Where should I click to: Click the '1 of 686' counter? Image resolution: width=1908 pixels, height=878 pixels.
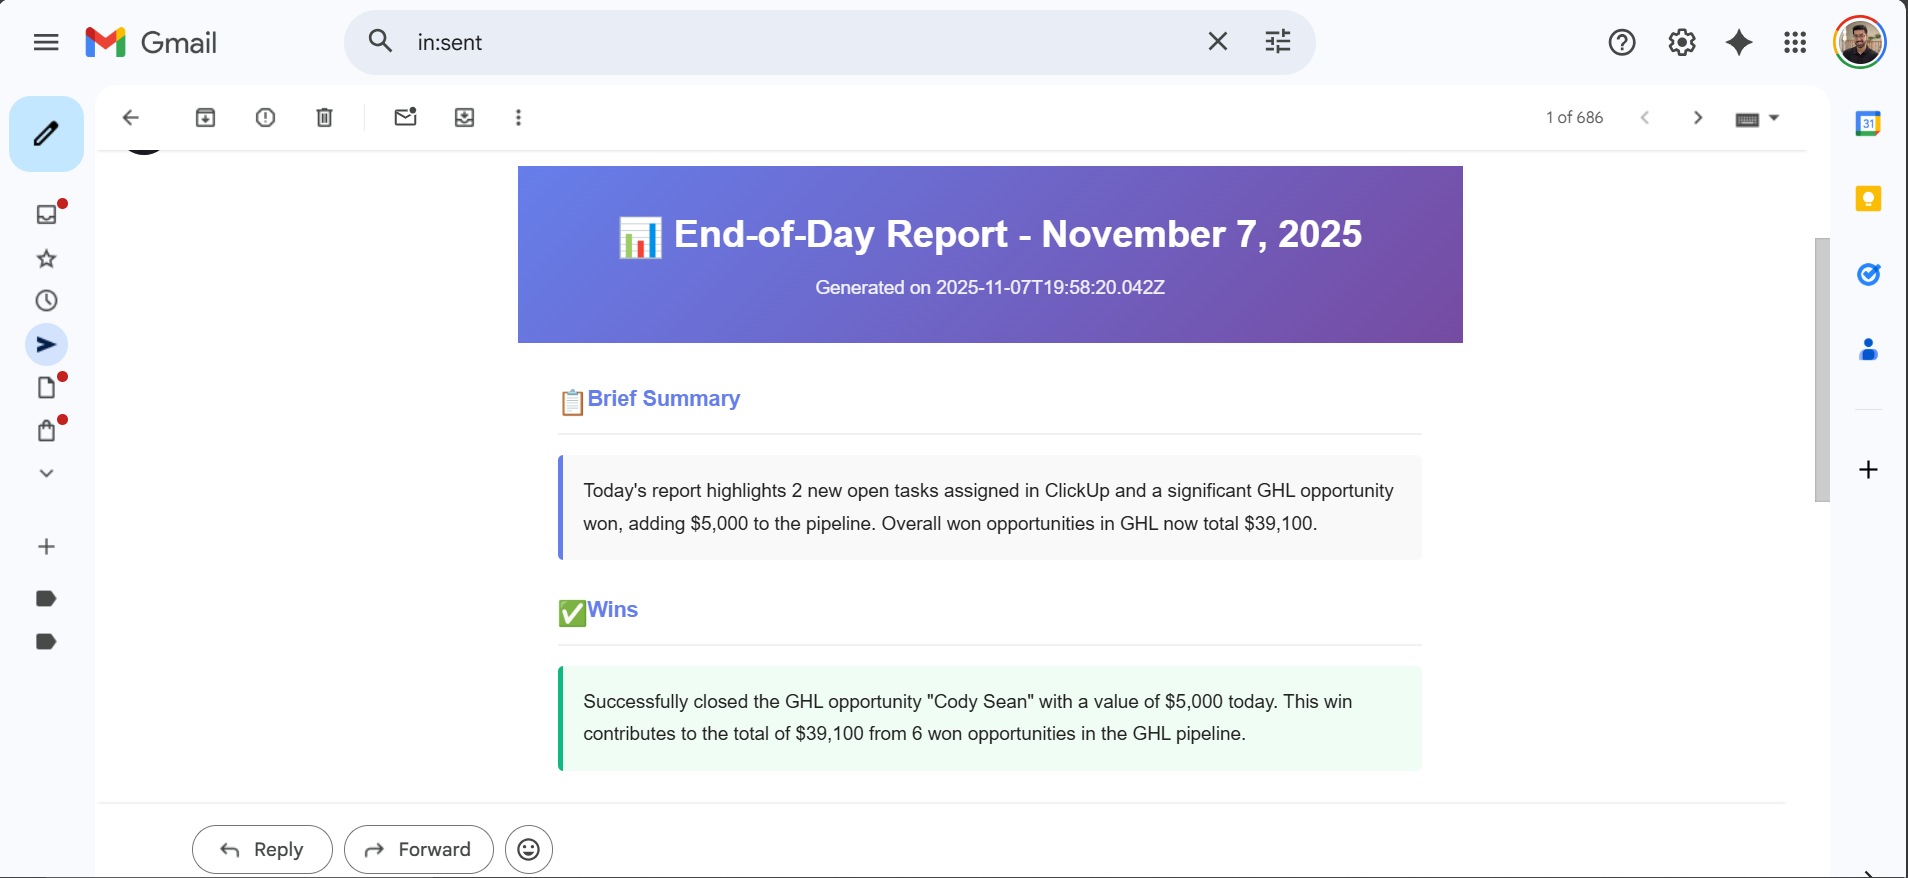coord(1574,118)
